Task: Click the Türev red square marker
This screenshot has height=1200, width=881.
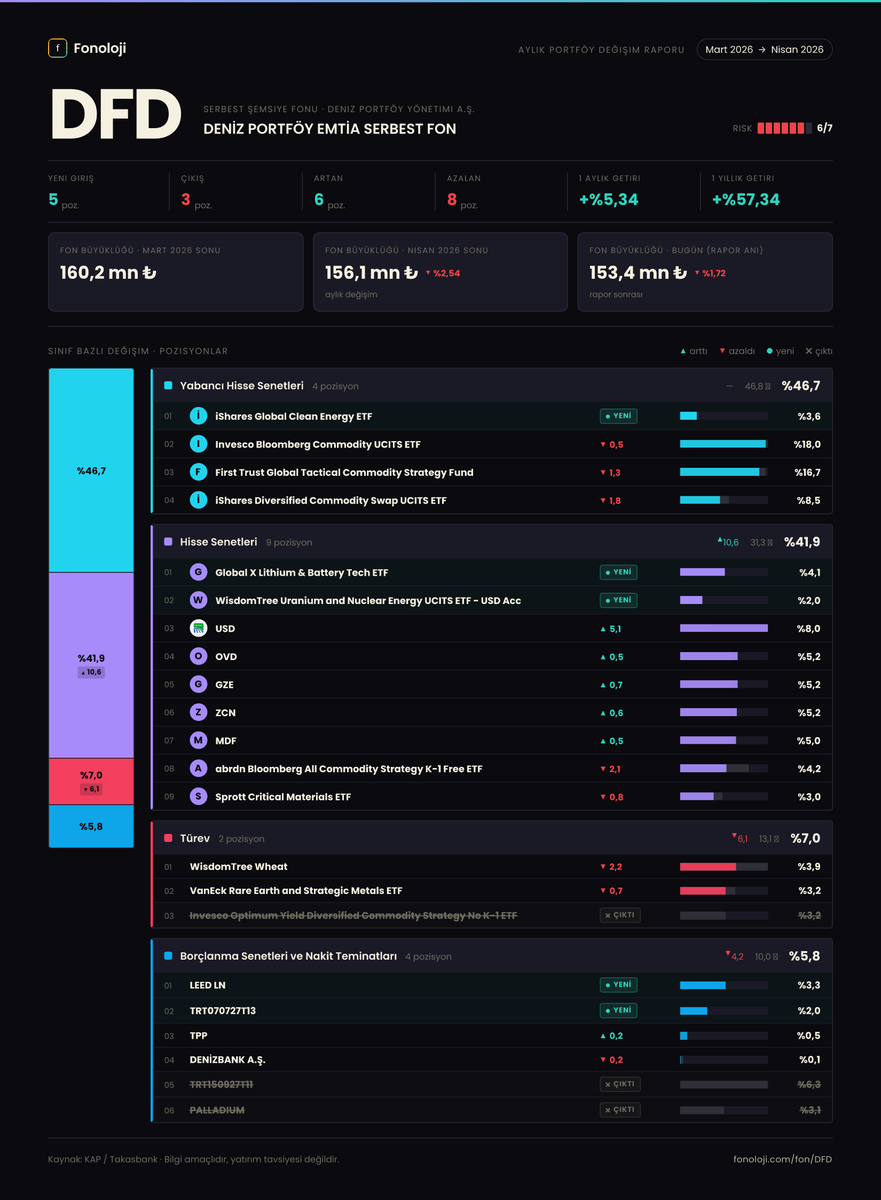Action: pyautogui.click(x=168, y=838)
